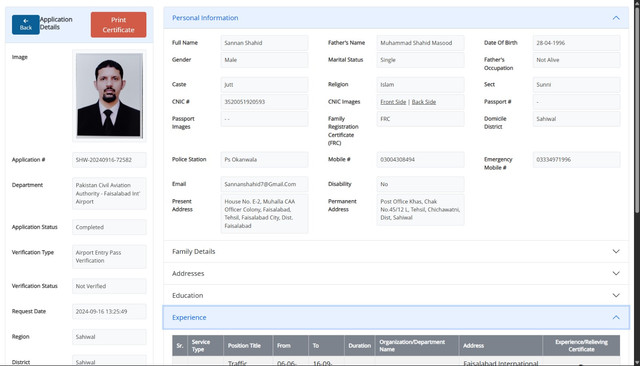The image size is (640, 366).
Task: Click the Domicile District field Sahiwal
Action: pyautogui.click(x=576, y=119)
